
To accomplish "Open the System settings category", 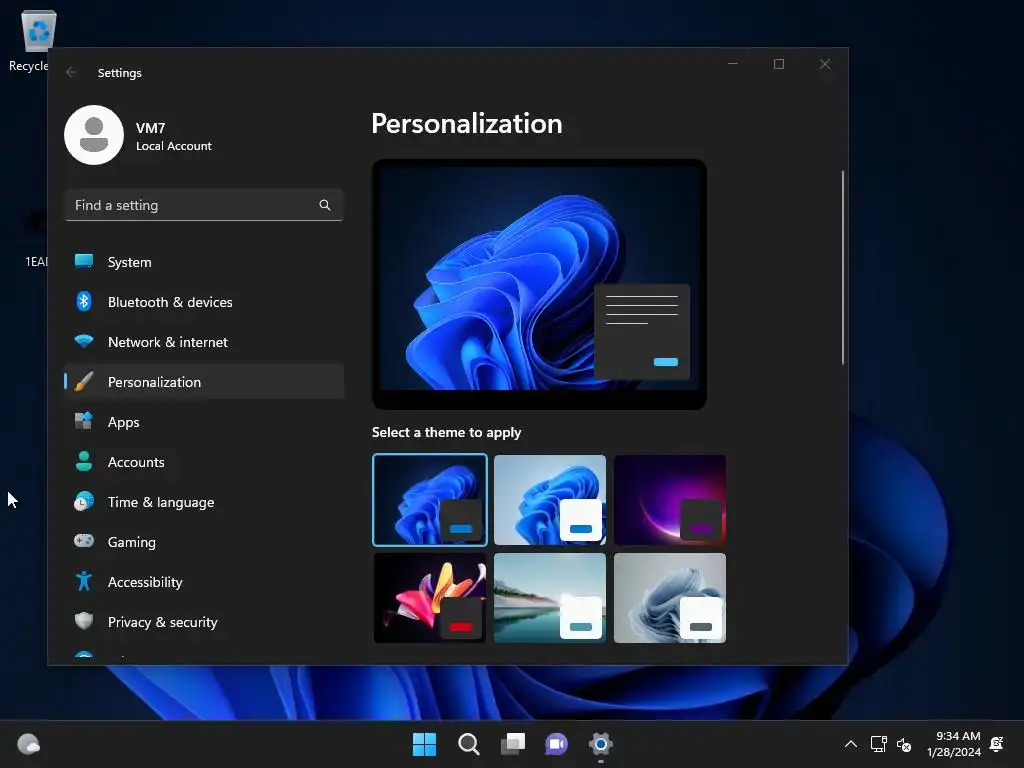I will tap(204, 262).
